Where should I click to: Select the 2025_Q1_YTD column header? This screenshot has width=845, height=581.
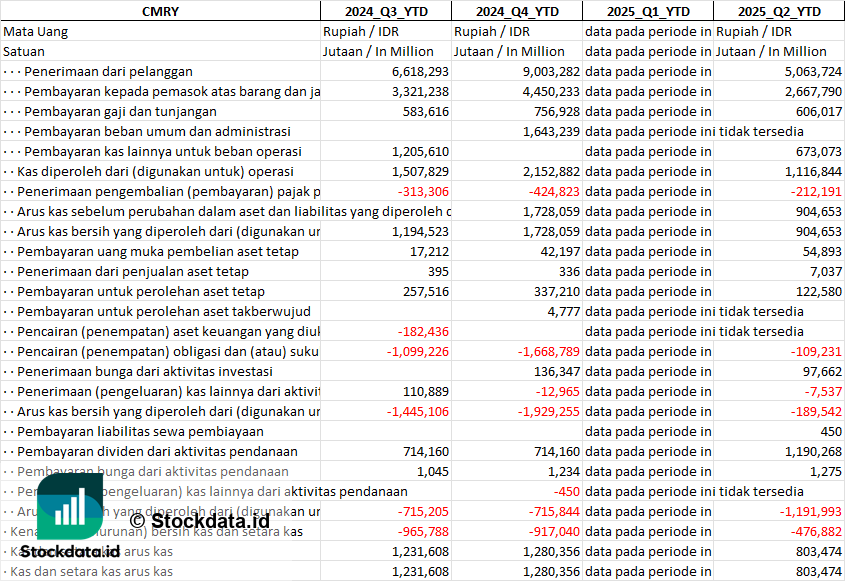pyautogui.click(x=648, y=11)
